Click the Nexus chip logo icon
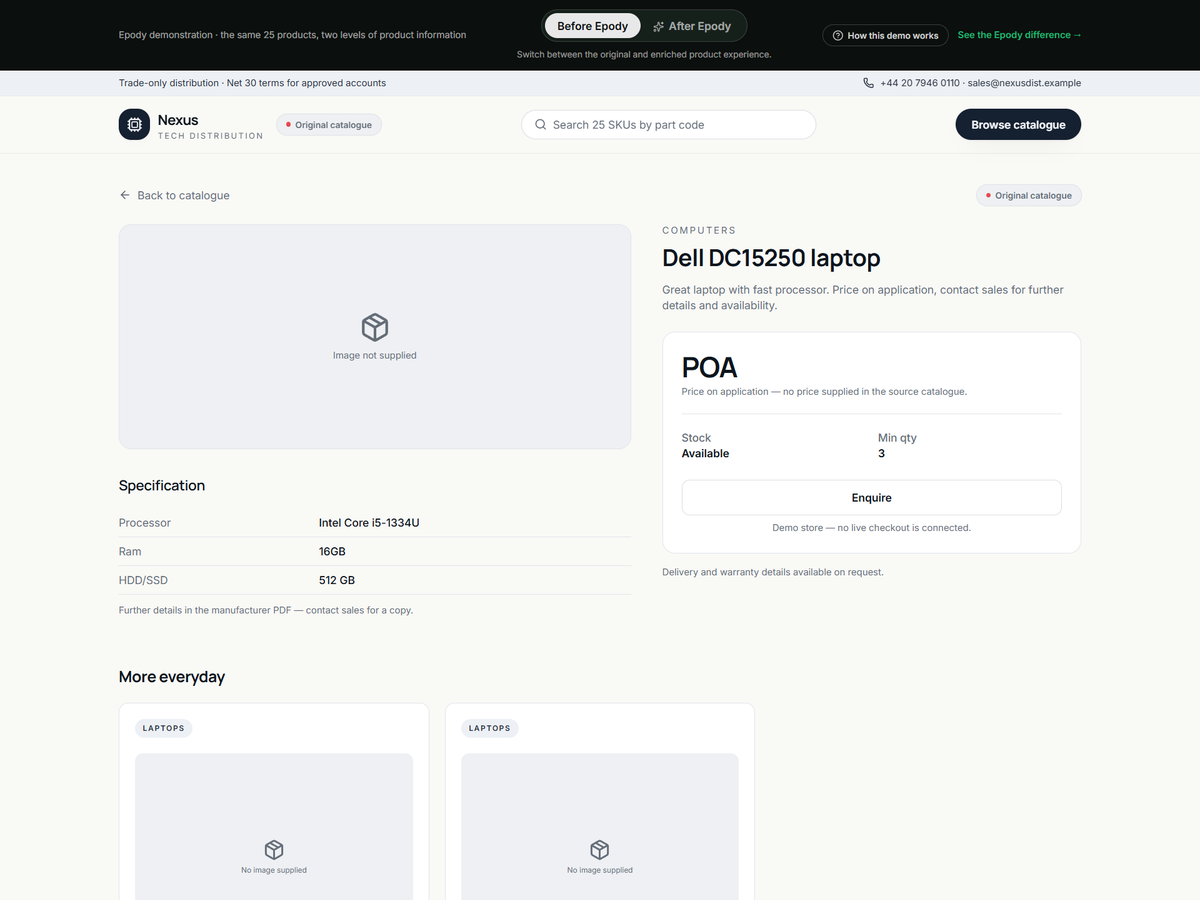Image resolution: width=1200 pixels, height=900 pixels. pyautogui.click(x=134, y=125)
